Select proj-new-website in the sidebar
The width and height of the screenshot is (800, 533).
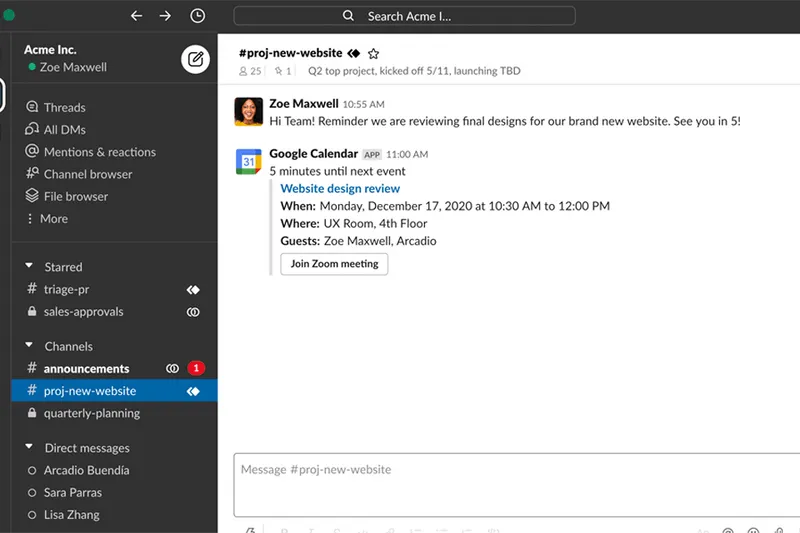114,391
